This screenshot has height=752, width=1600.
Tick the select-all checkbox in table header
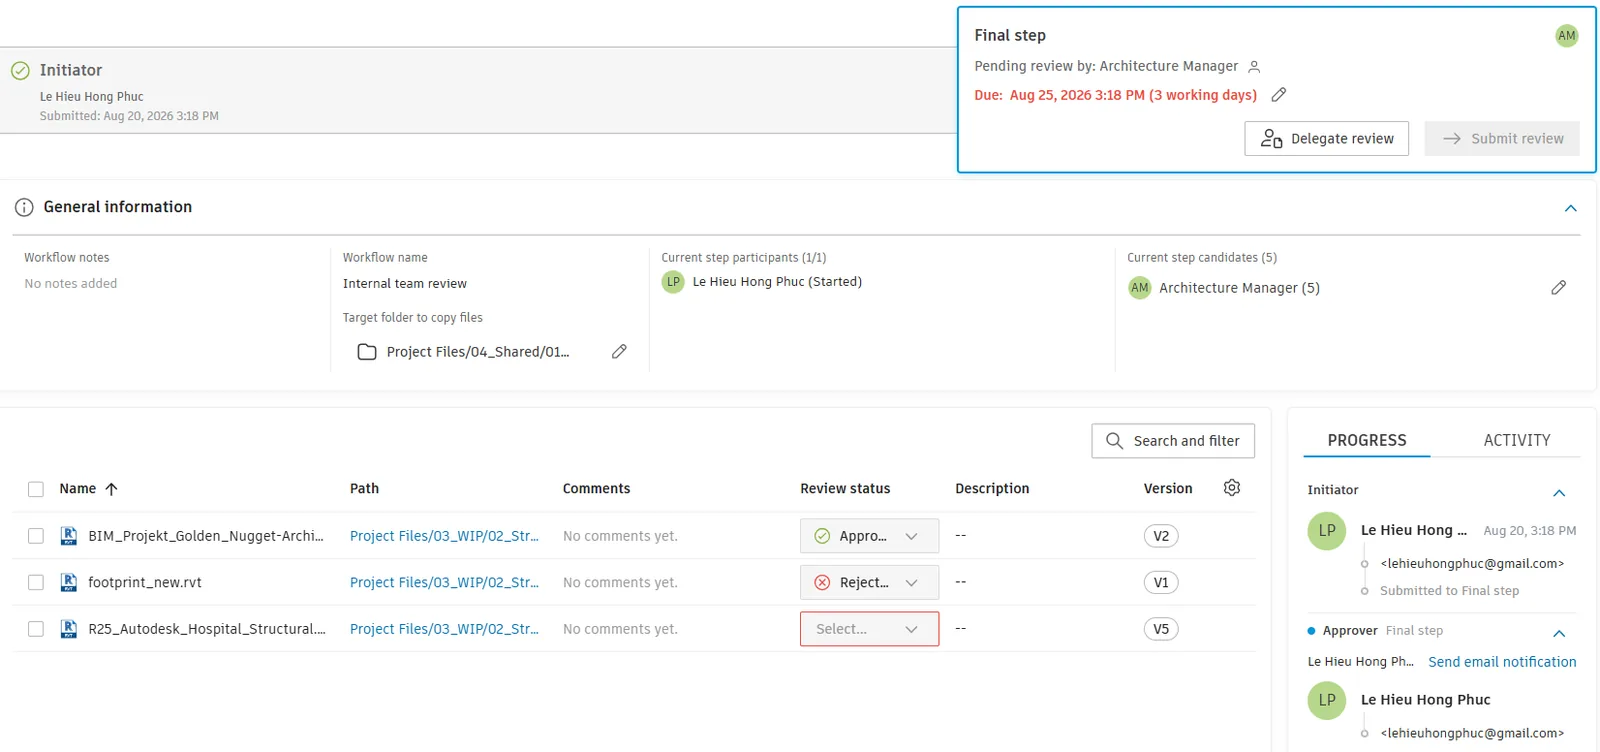(x=36, y=489)
